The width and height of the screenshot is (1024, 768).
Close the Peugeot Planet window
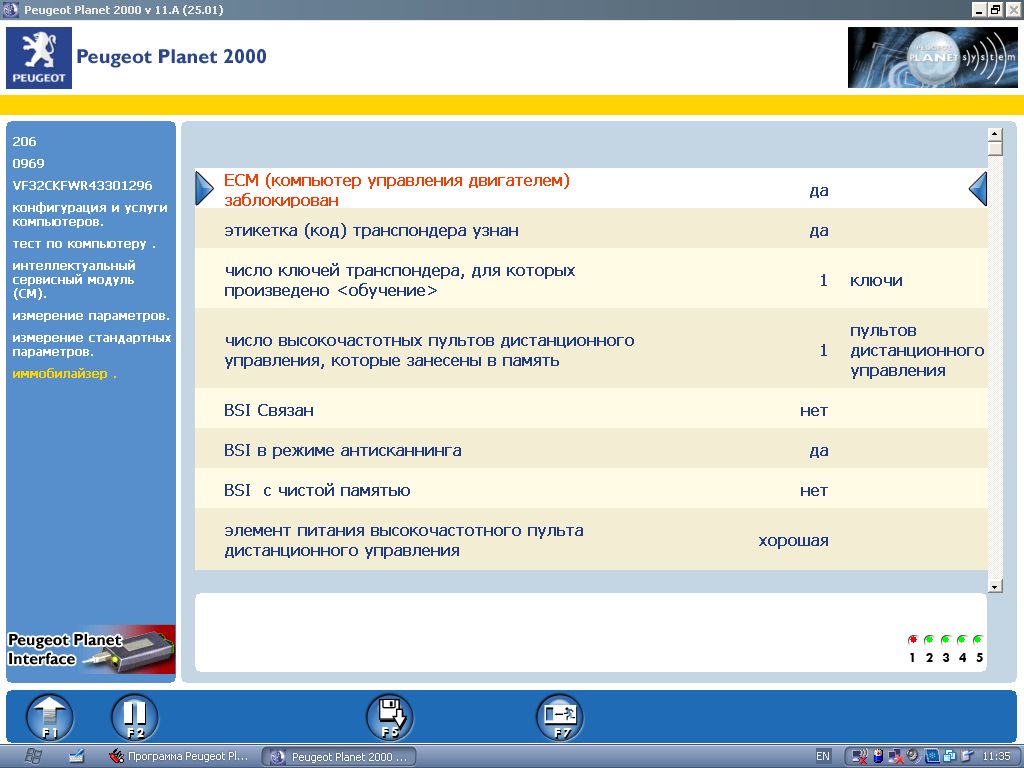tap(1012, 10)
